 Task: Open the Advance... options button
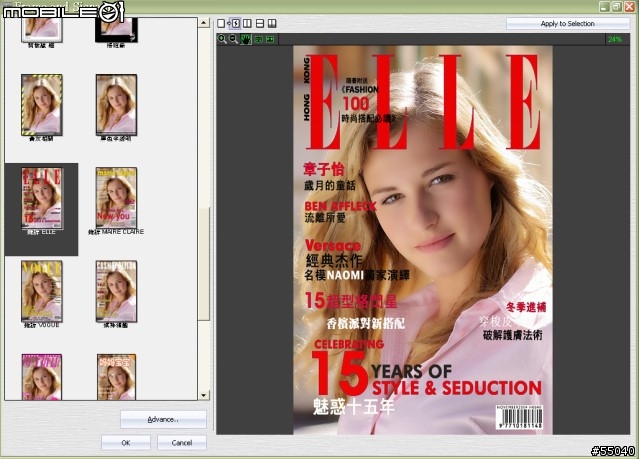[x=163, y=419]
